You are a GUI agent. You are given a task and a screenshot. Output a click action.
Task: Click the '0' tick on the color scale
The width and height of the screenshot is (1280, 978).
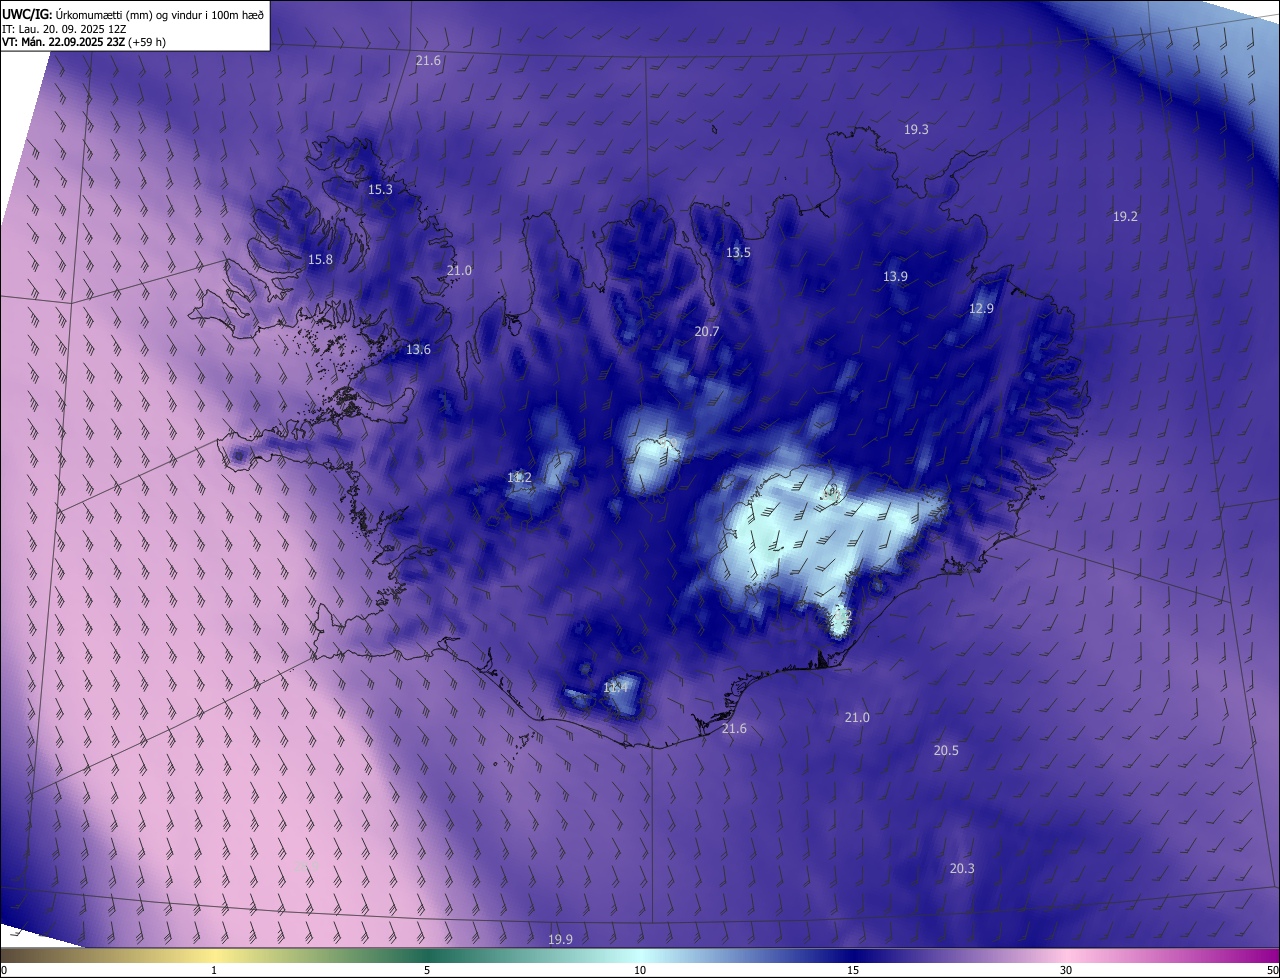pos(4,970)
